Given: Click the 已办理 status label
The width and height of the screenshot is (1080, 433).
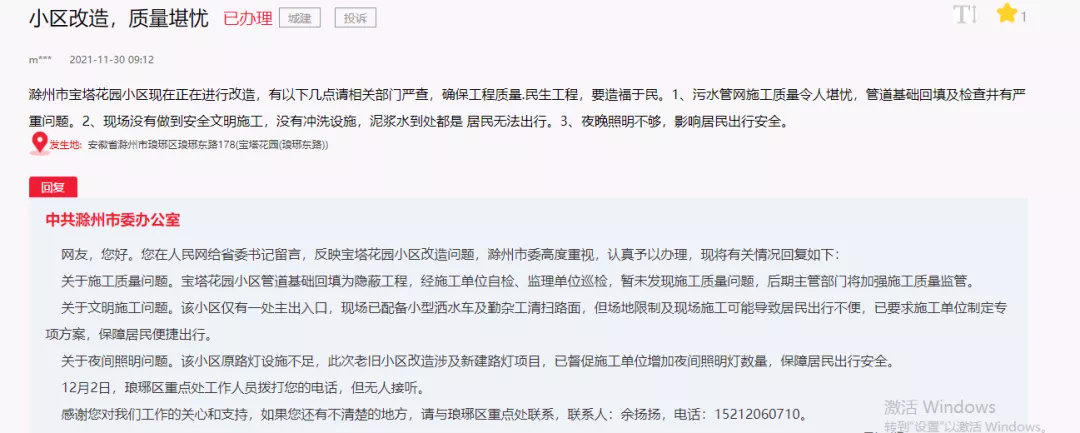Looking at the screenshot, I should tap(248, 19).
